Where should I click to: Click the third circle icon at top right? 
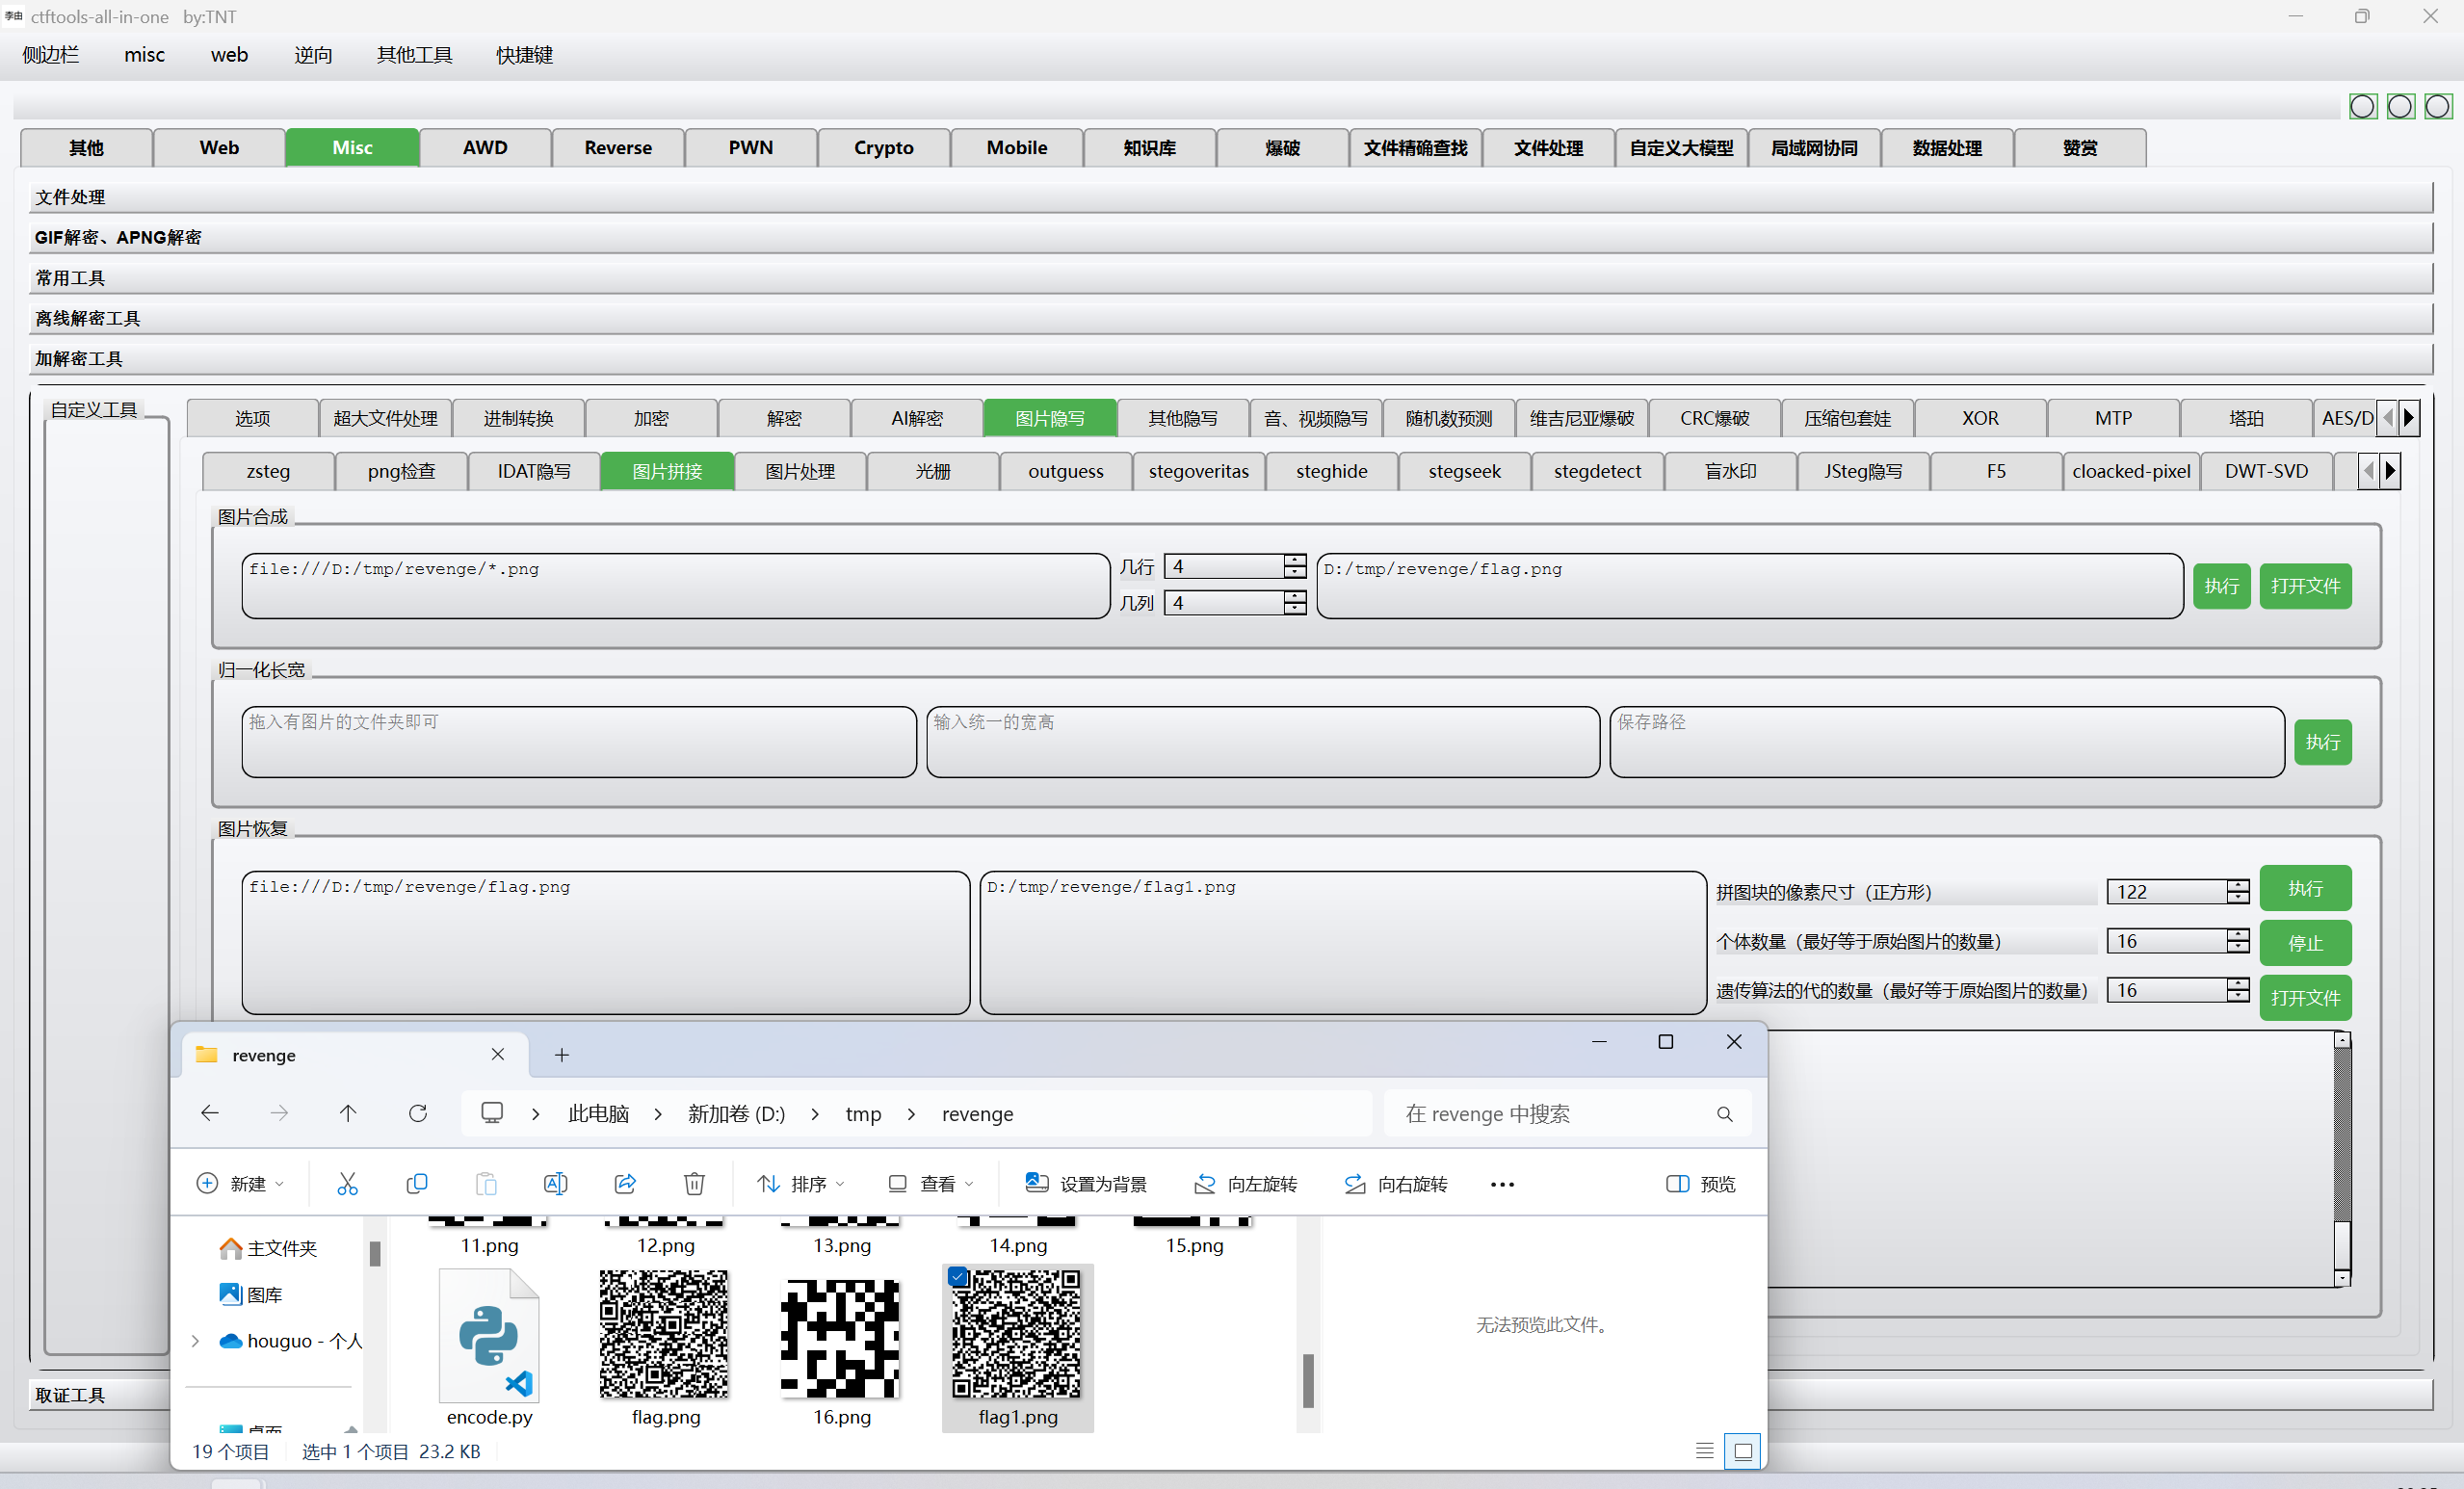2439,106
